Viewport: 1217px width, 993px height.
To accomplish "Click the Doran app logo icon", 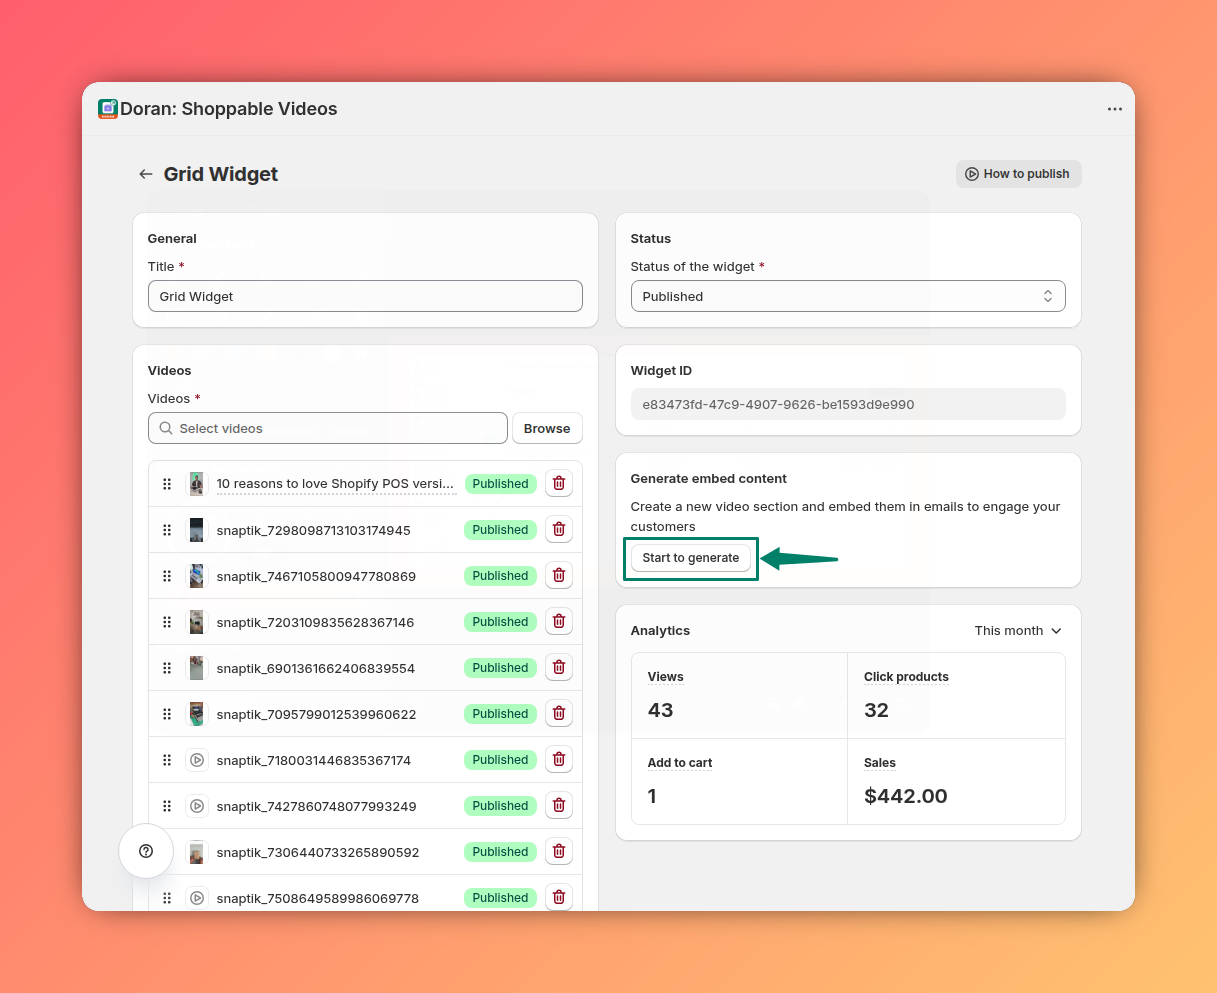I will 108,109.
